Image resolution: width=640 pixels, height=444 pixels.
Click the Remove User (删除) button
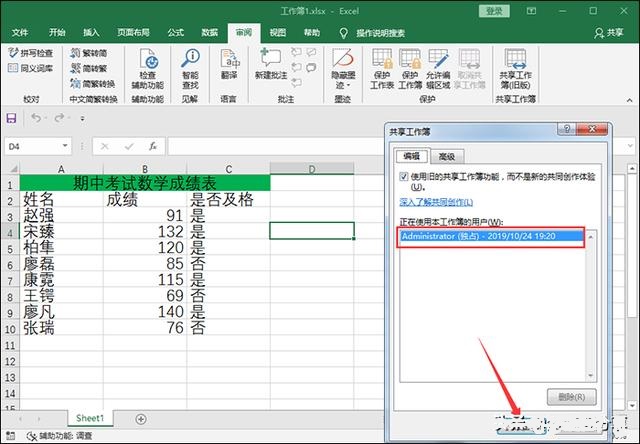571,397
